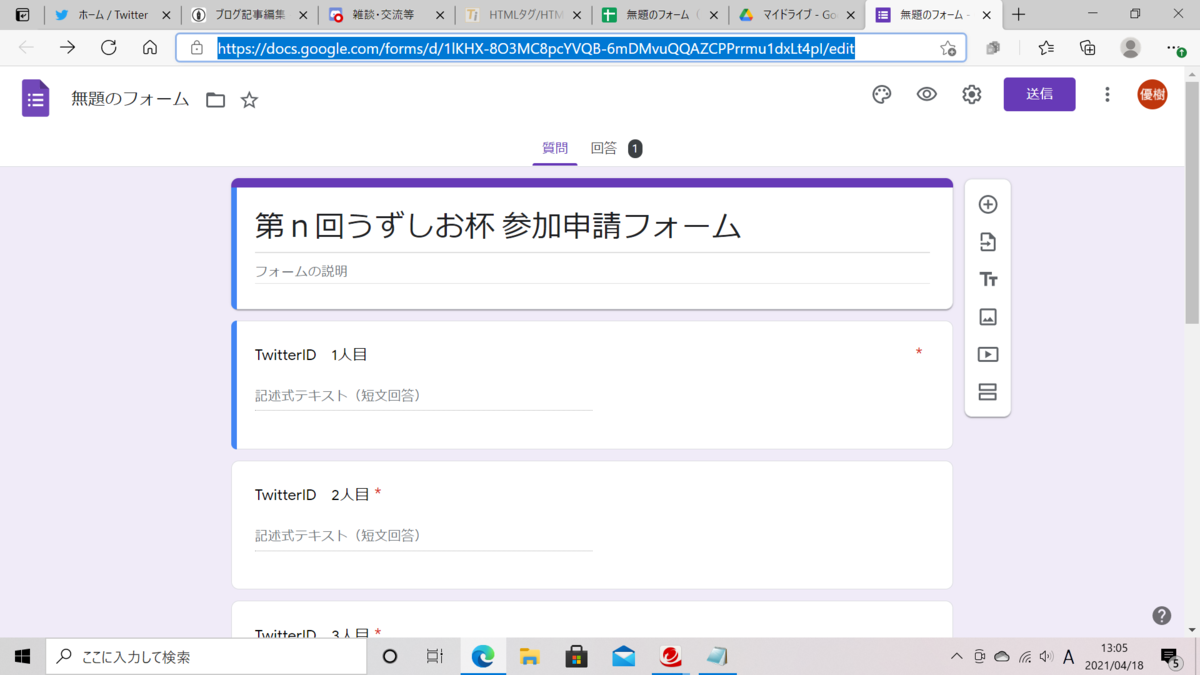Open the browser profile account avatar
Viewport: 1200px width, 675px height.
coord(1130,47)
